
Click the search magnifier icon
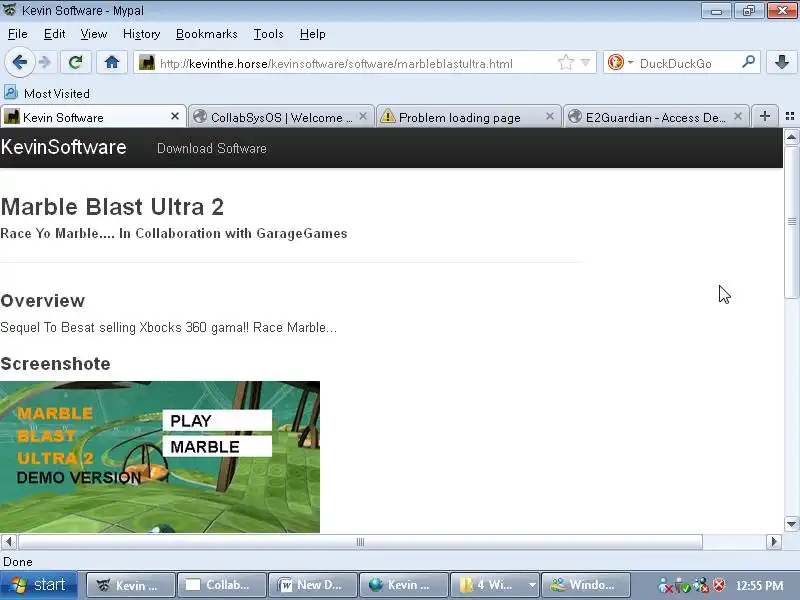(748, 62)
